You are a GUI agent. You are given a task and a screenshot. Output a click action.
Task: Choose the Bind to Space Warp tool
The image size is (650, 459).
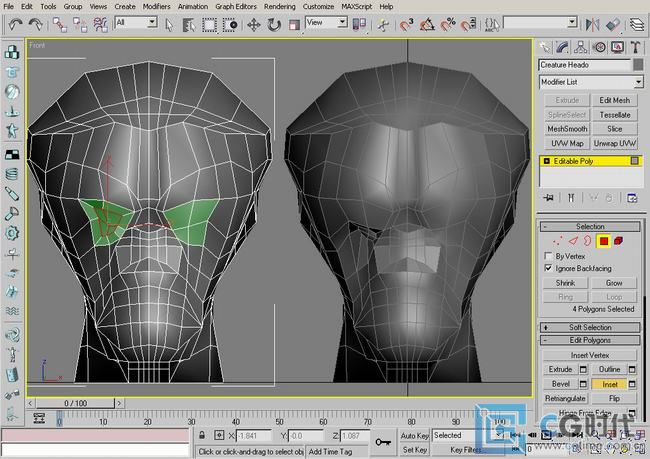tap(100, 25)
